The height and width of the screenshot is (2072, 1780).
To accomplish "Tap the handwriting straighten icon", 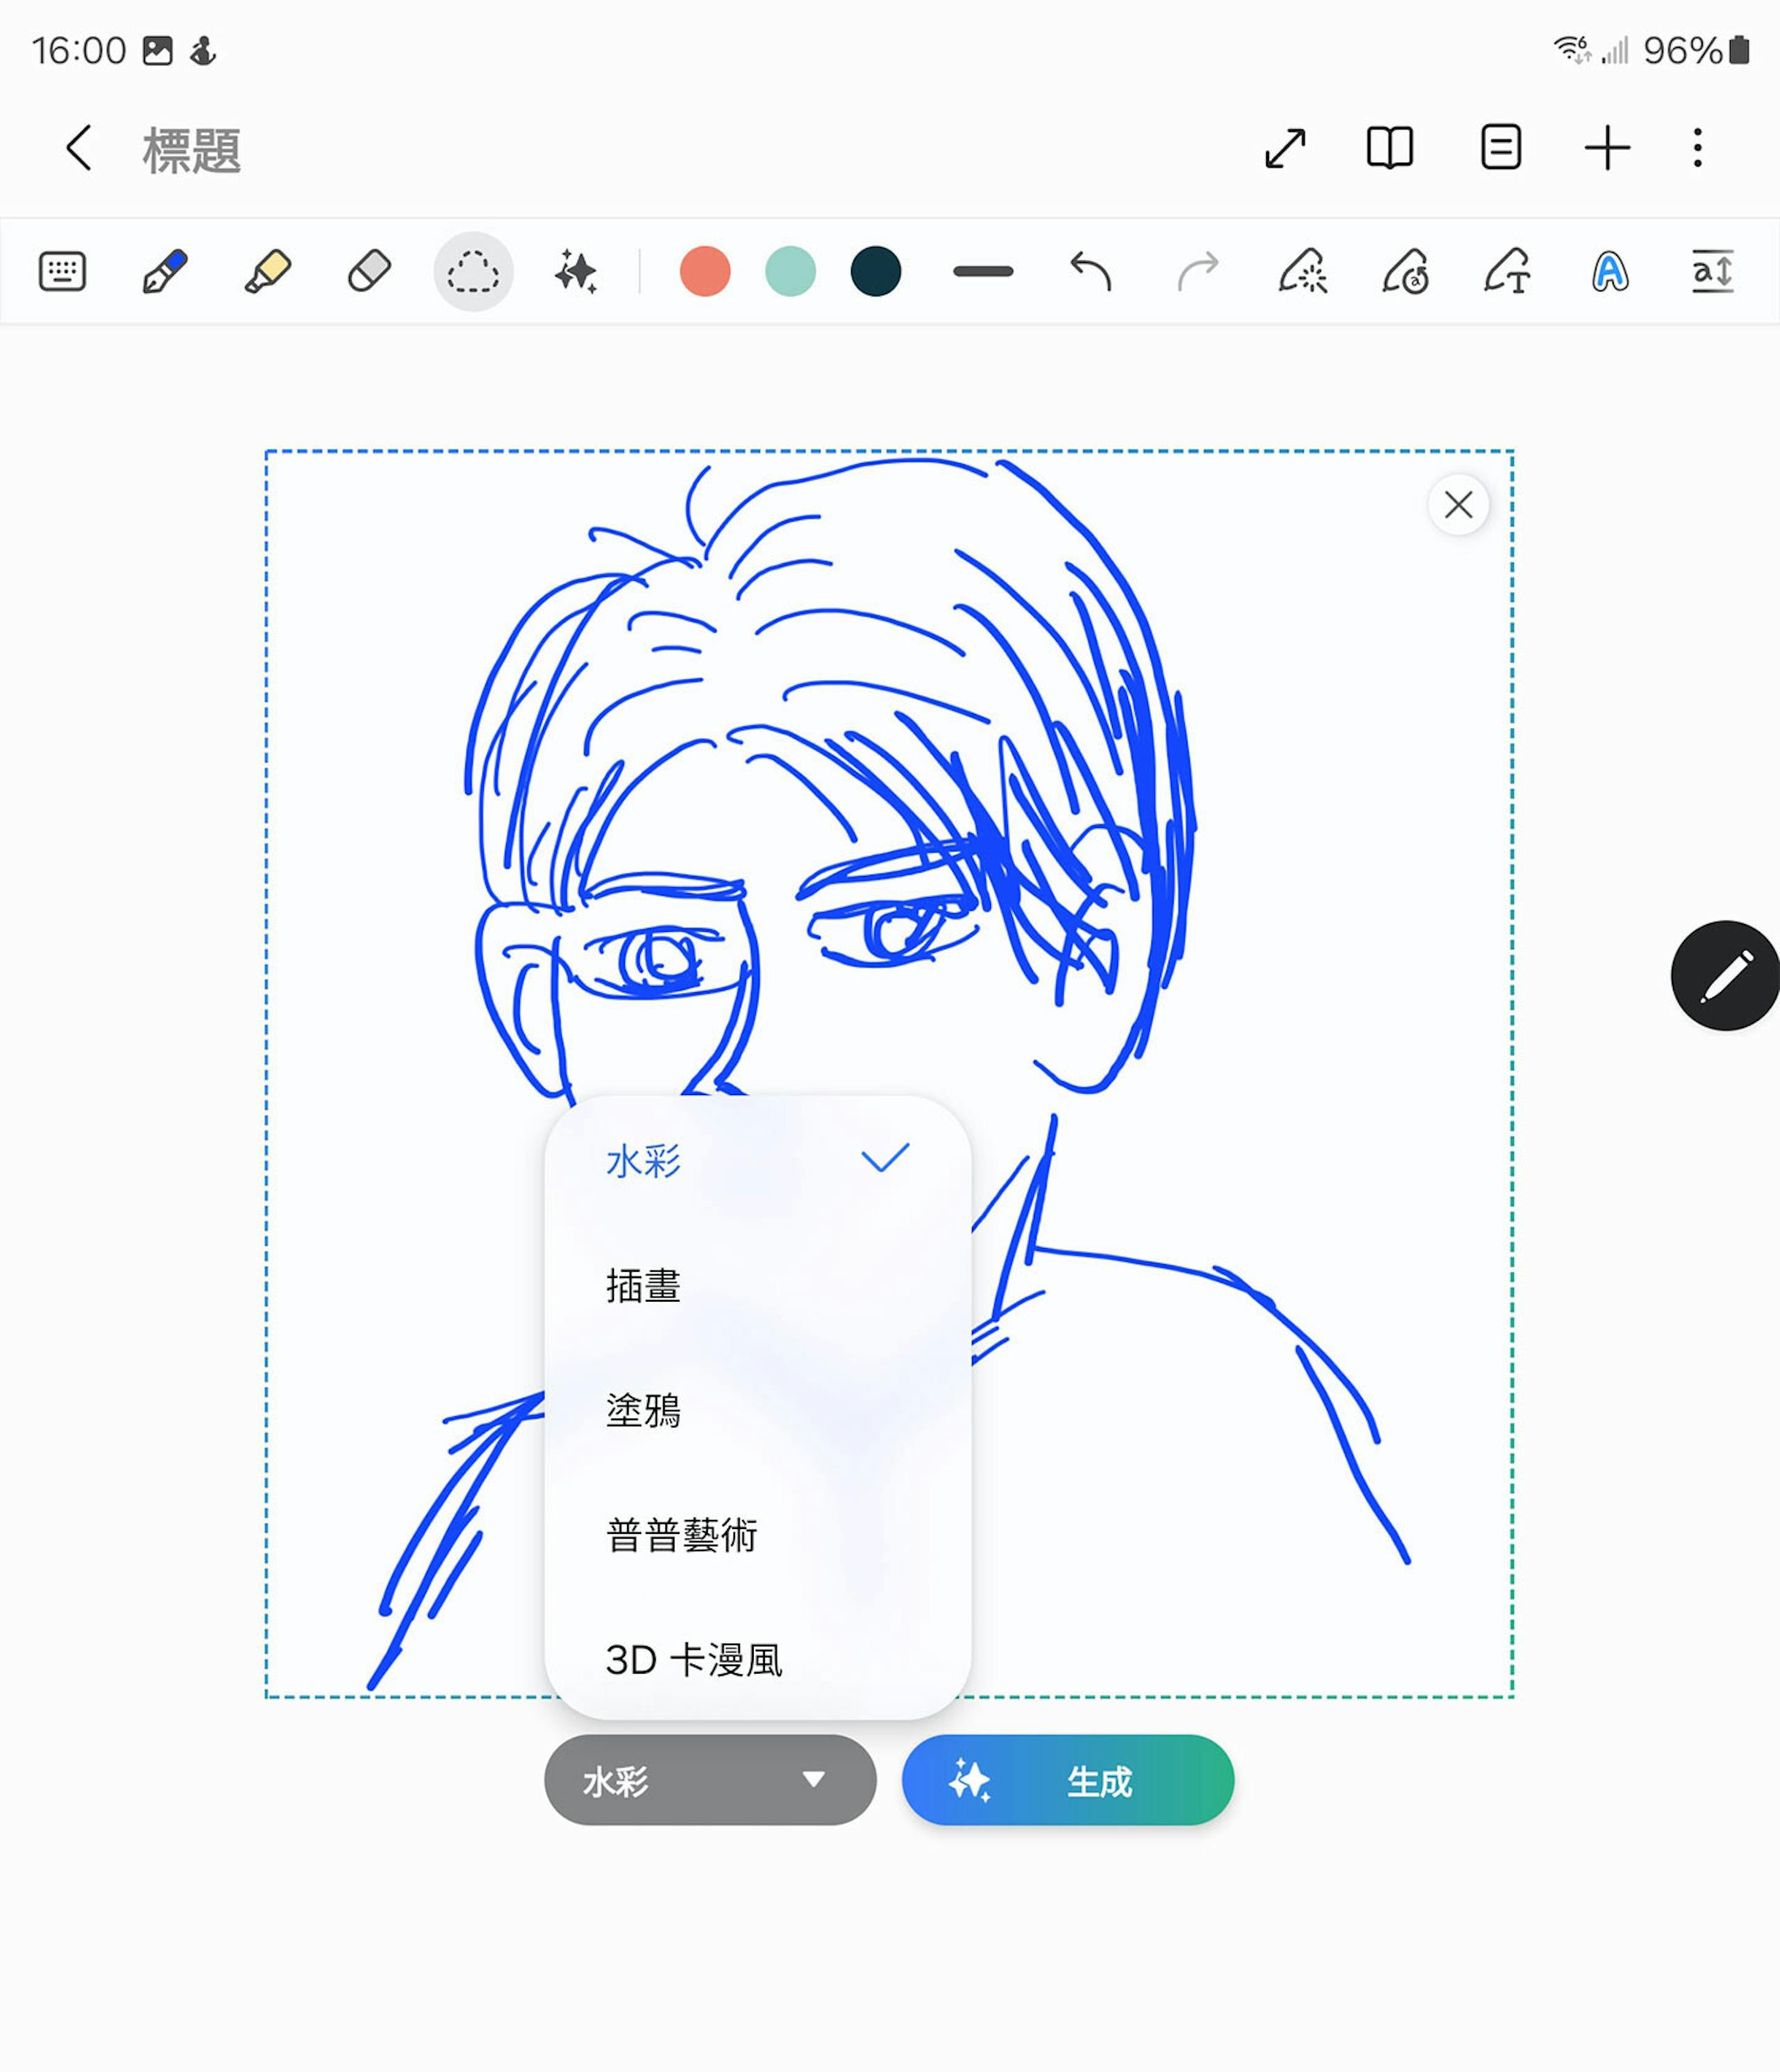I will pos(1405,271).
